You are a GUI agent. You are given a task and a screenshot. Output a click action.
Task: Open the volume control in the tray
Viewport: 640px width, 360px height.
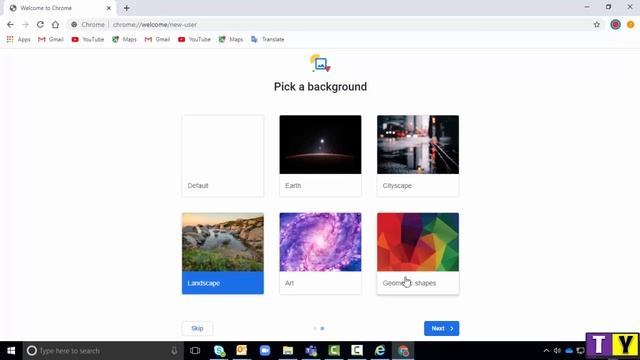tap(557, 351)
